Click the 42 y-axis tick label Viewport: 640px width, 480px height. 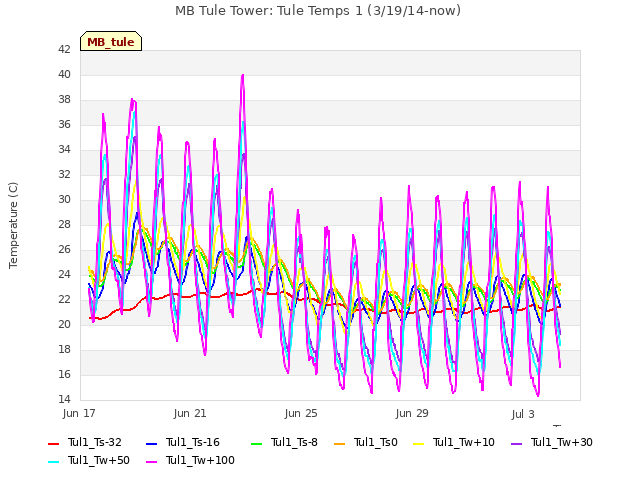click(x=64, y=49)
